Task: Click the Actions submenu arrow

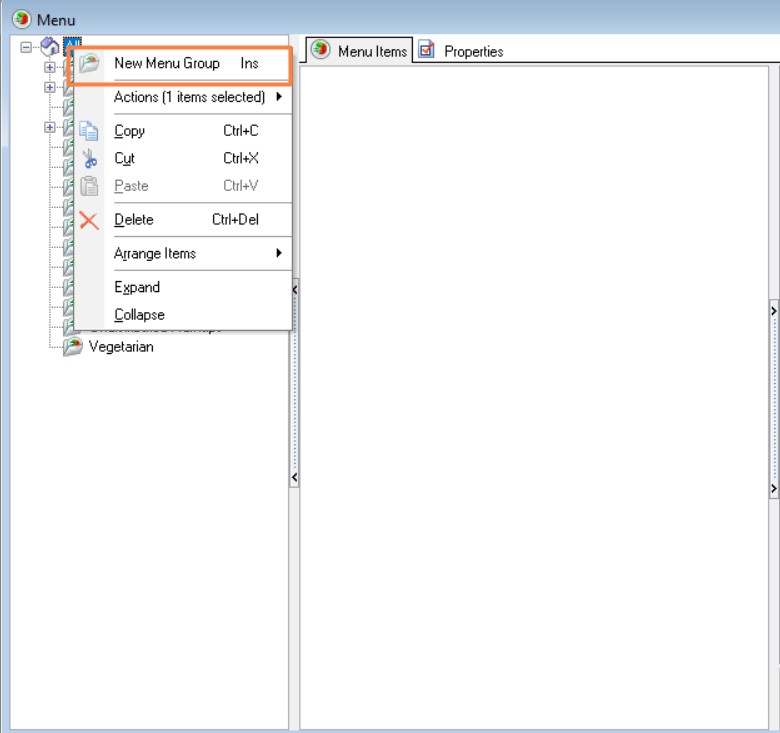Action: [279, 96]
